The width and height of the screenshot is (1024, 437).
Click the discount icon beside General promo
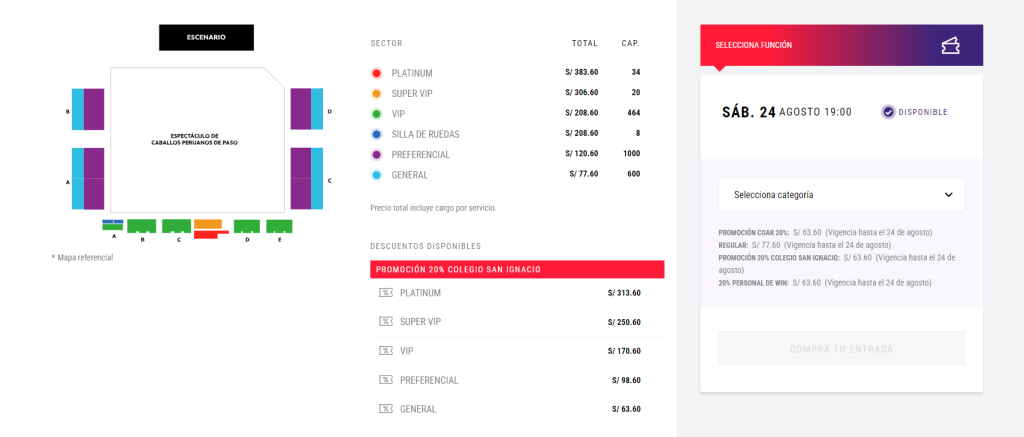click(386, 409)
